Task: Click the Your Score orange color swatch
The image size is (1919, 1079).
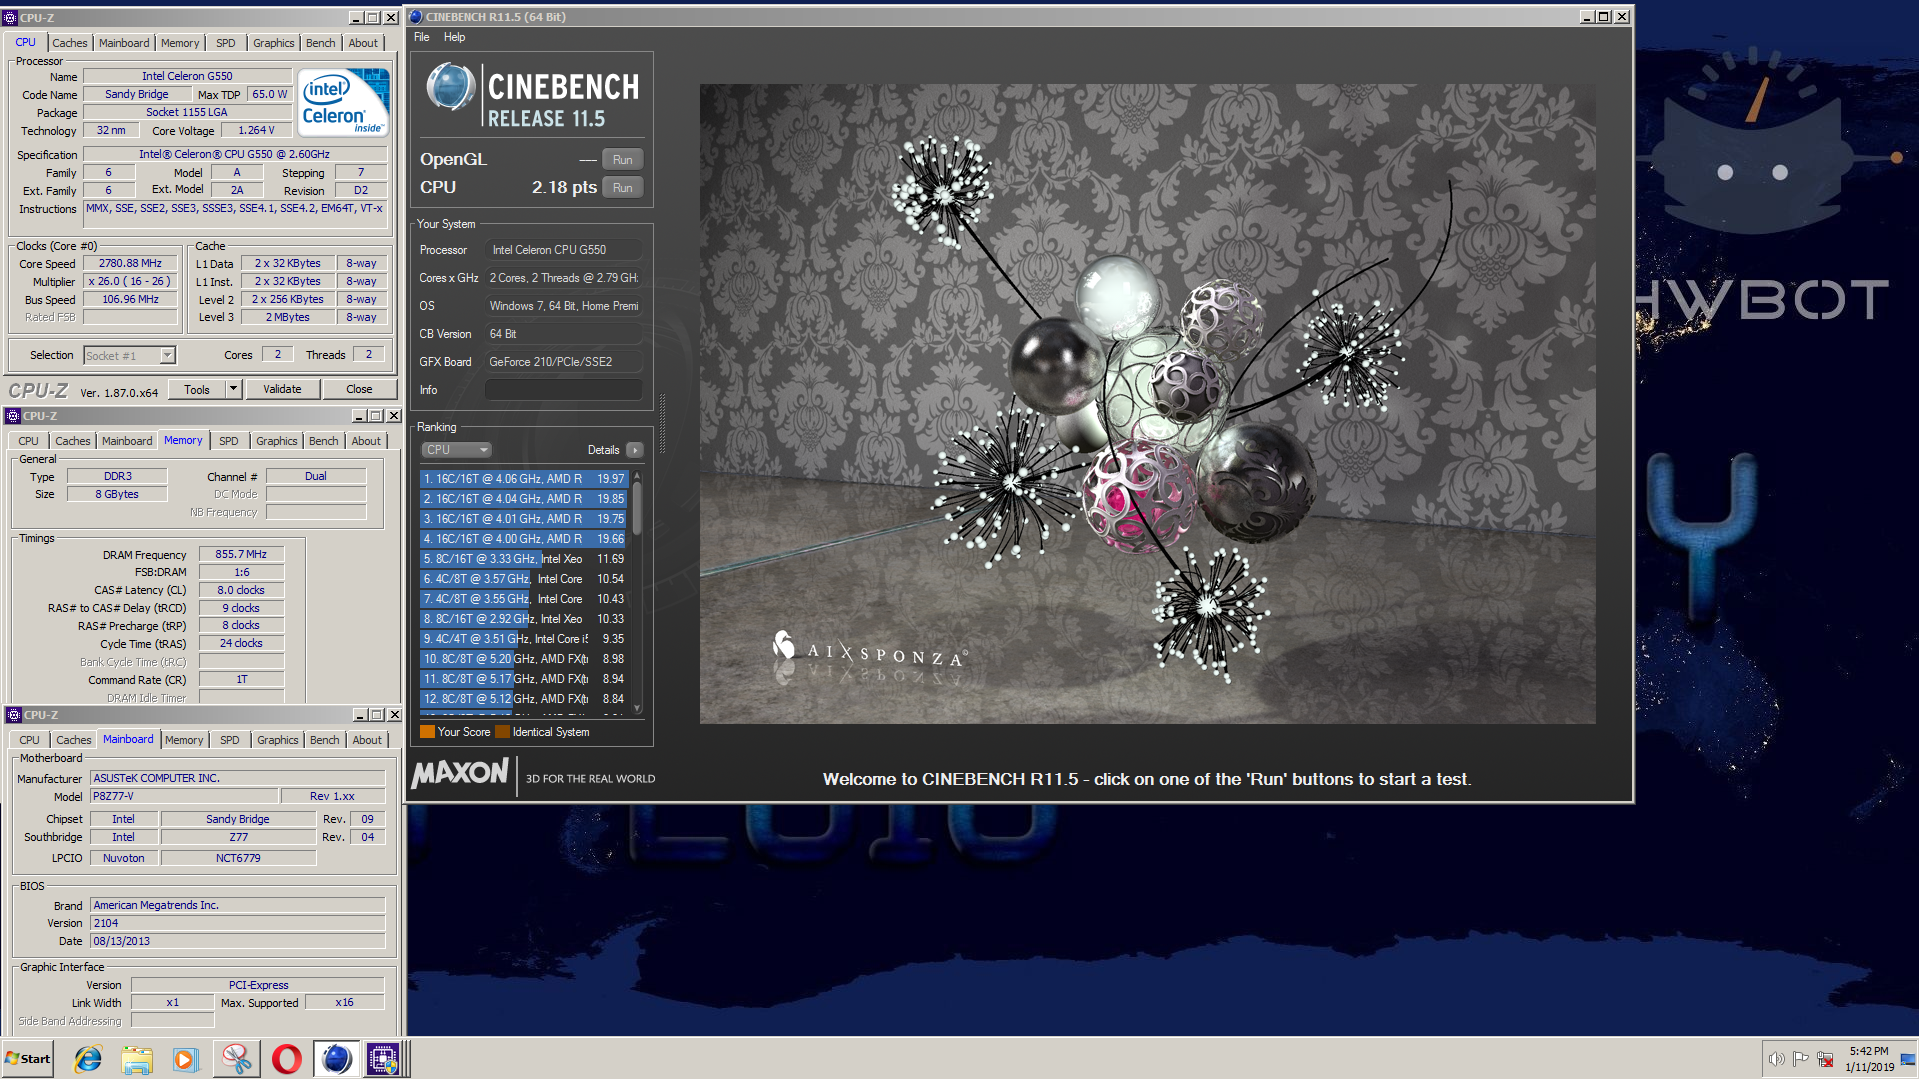Action: pyautogui.click(x=427, y=732)
